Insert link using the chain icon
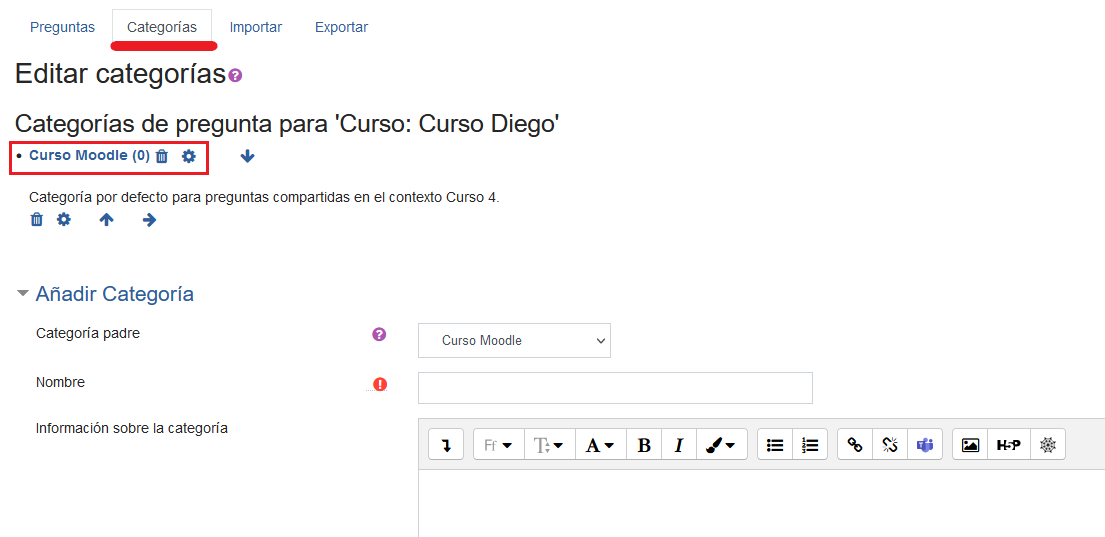The image size is (1105, 537). [855, 445]
